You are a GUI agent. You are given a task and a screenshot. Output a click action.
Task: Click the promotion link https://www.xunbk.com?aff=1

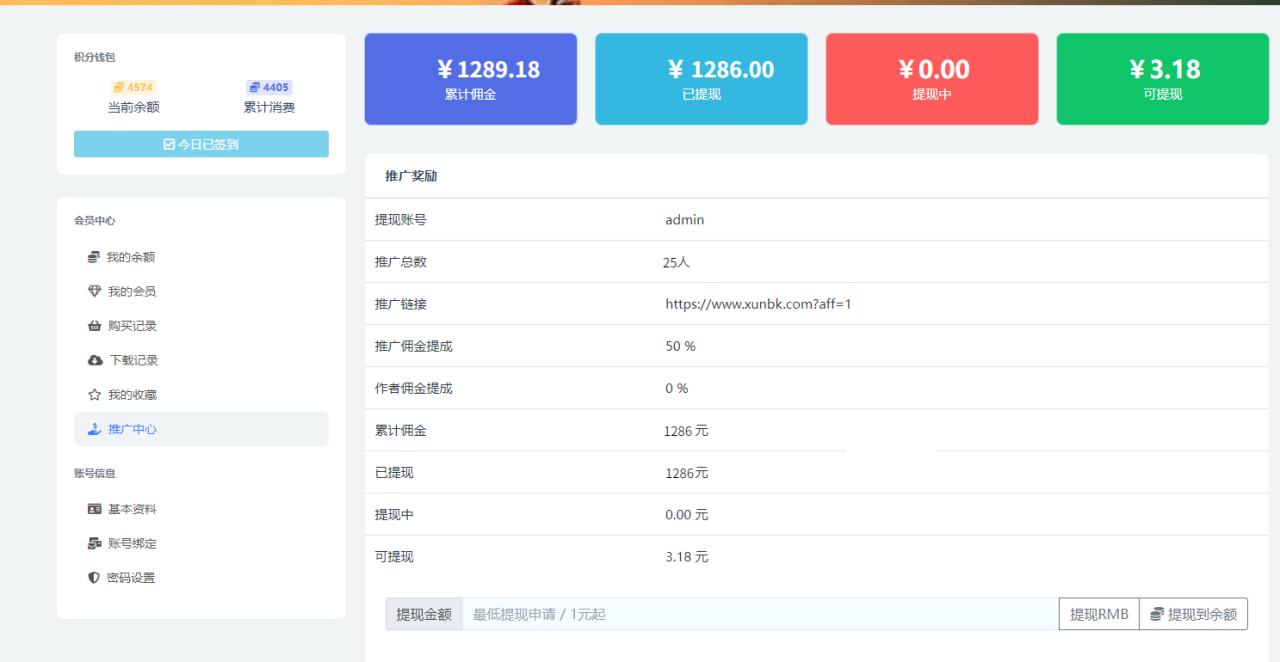tap(758, 304)
